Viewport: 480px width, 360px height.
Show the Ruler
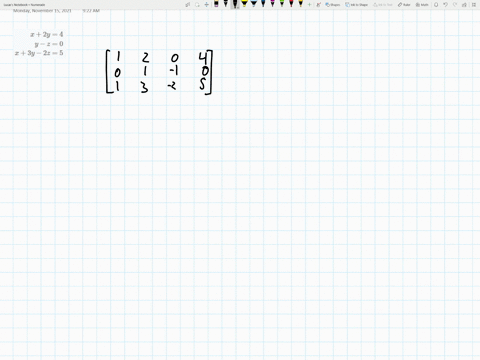(404, 5)
